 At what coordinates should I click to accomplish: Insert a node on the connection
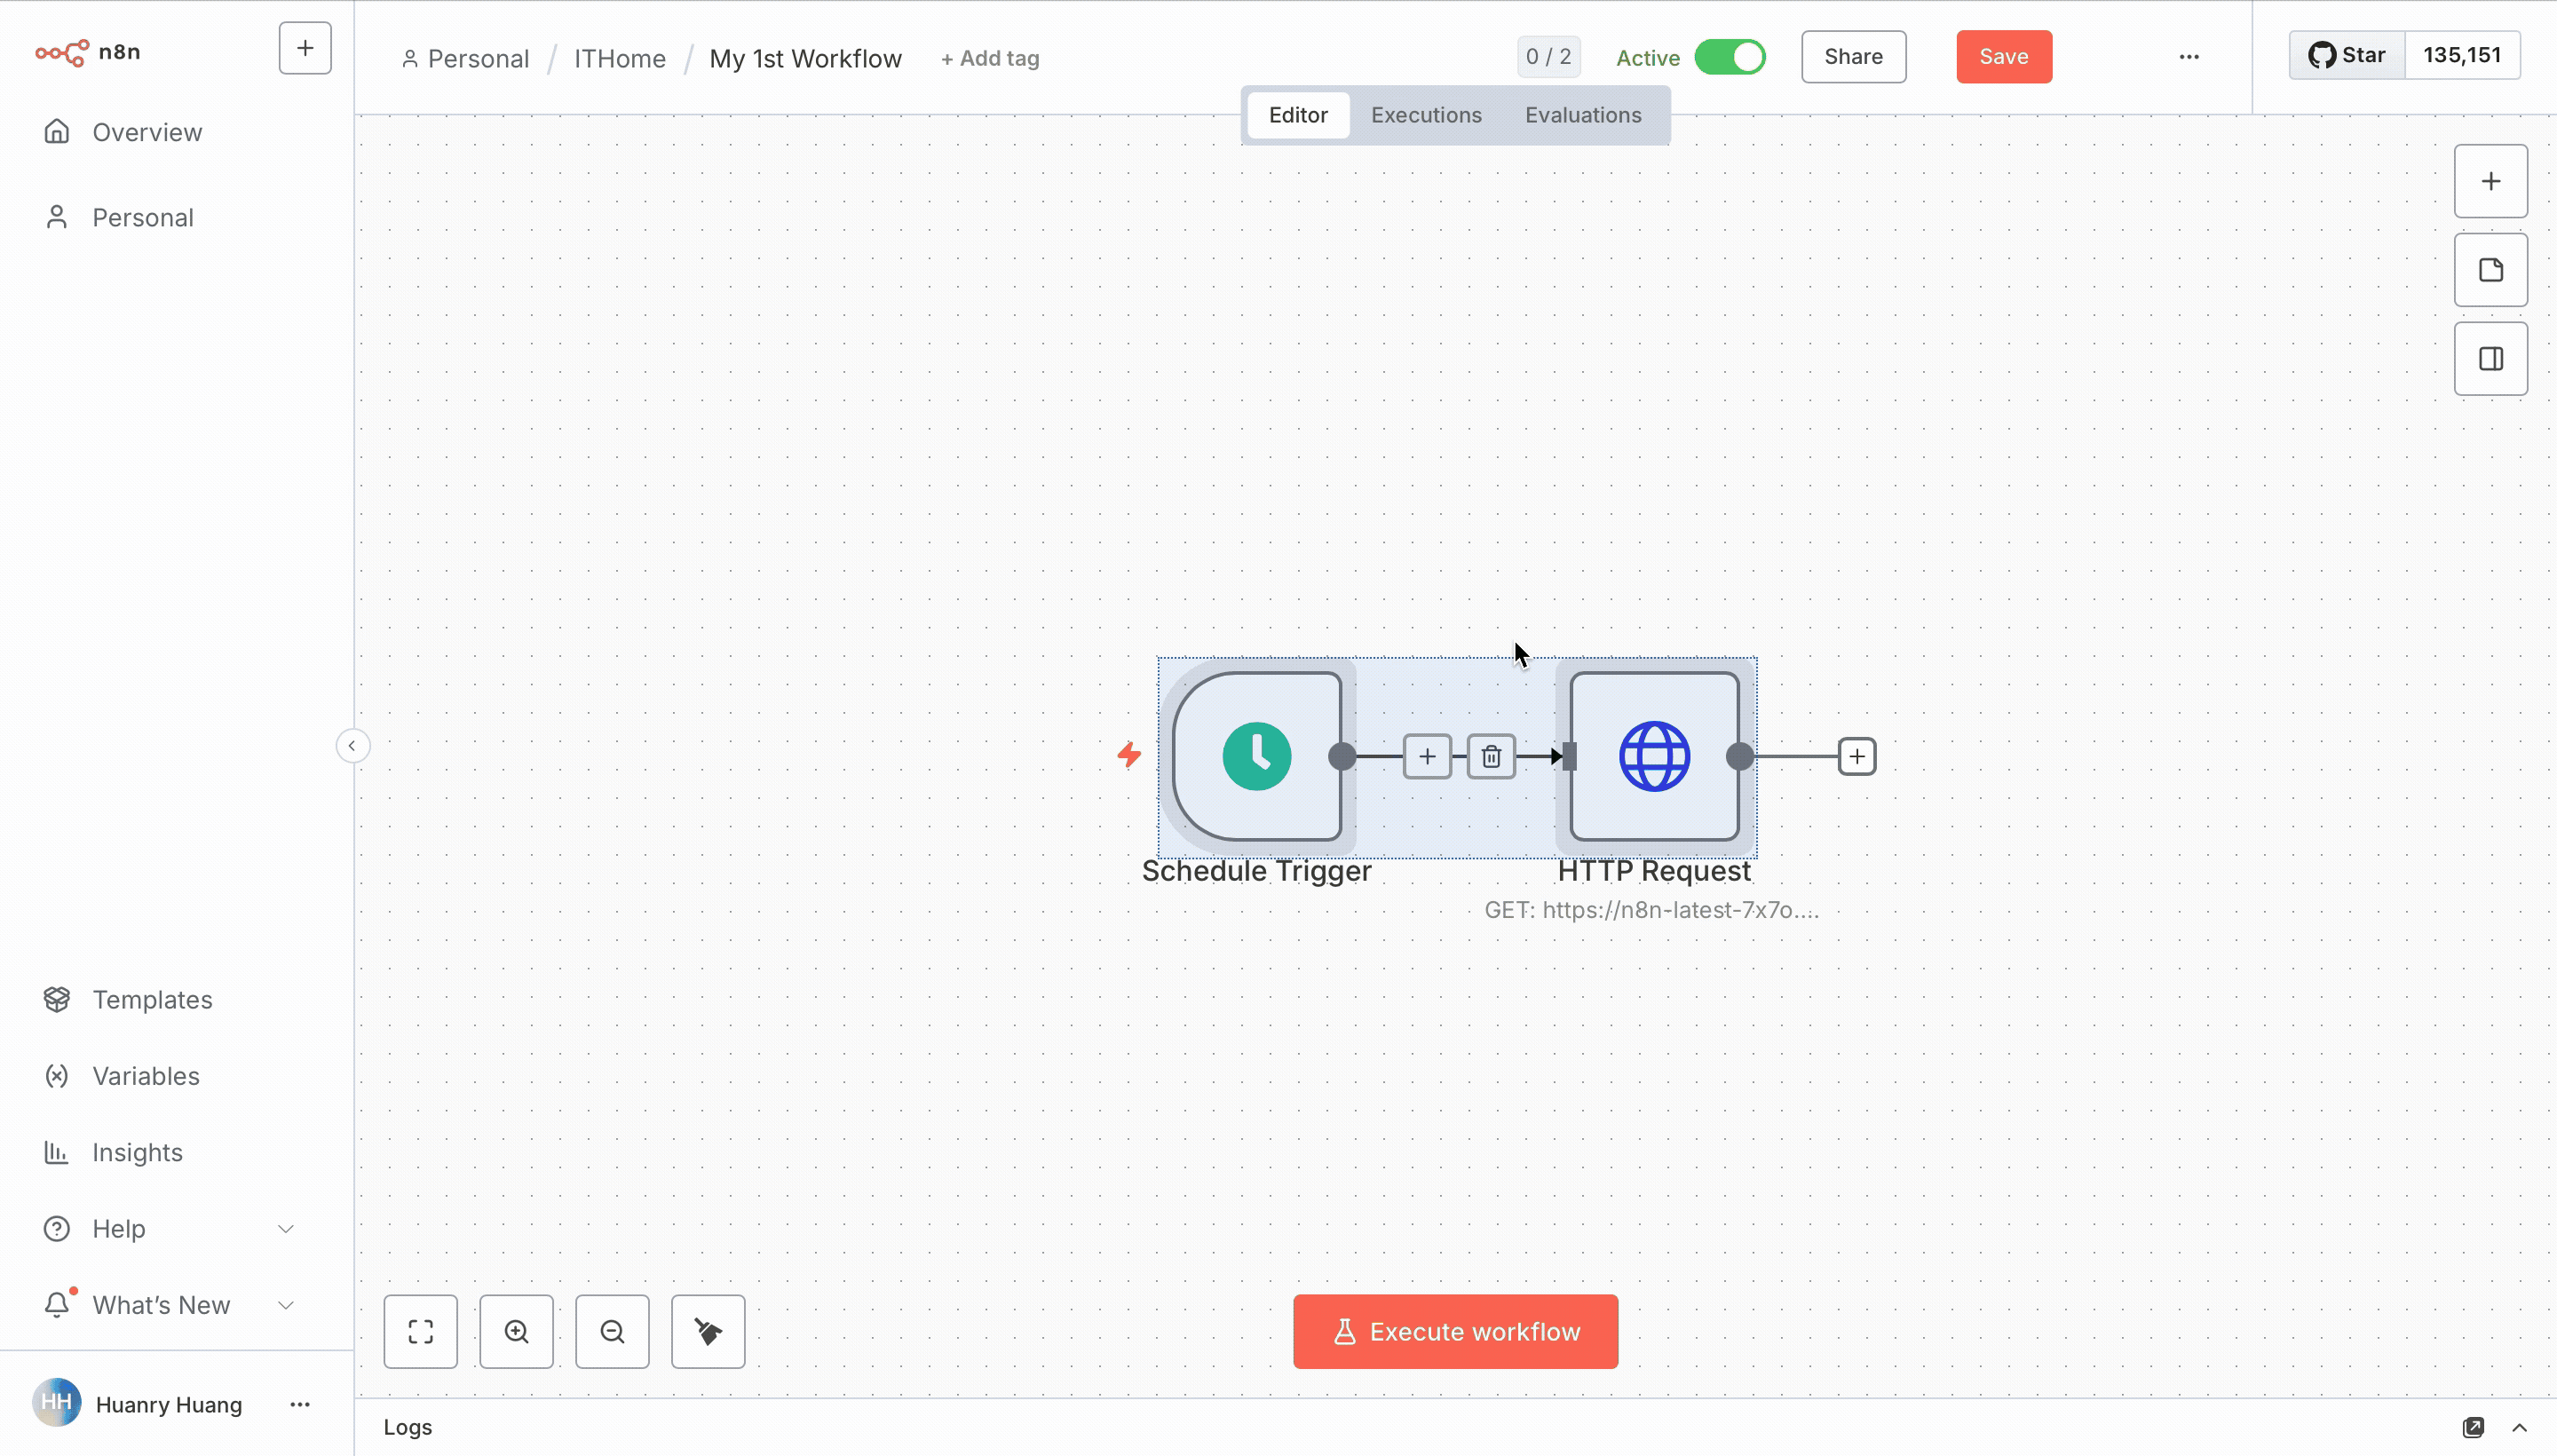point(1427,757)
